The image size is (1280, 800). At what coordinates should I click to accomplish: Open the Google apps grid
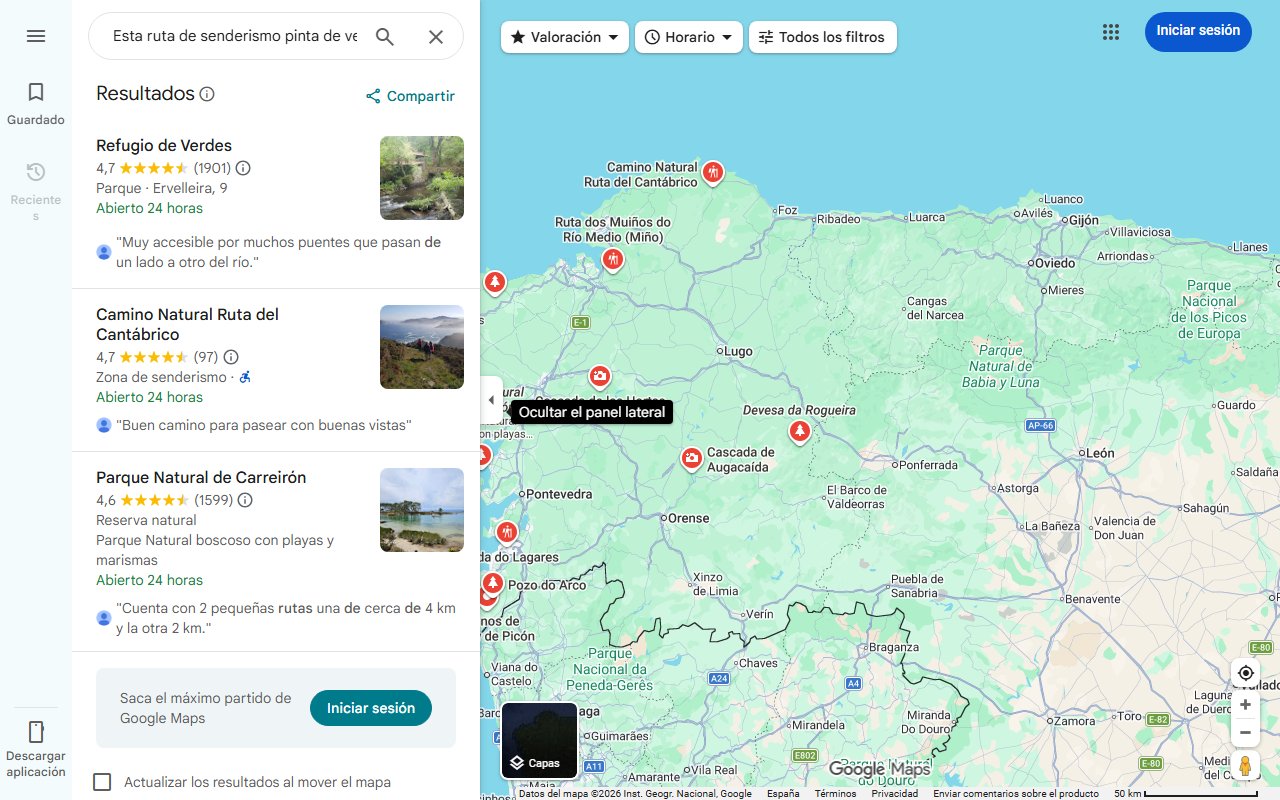tap(1110, 32)
